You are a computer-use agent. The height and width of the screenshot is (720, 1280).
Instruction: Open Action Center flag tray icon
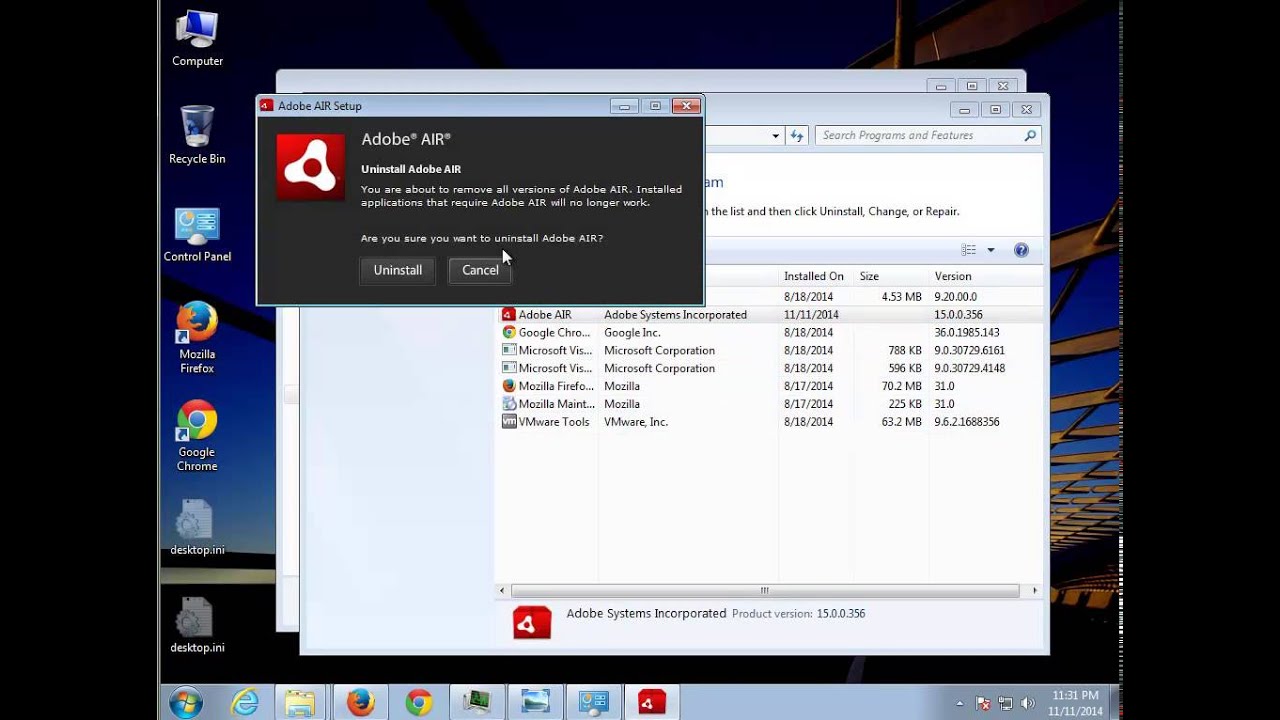tap(983, 703)
